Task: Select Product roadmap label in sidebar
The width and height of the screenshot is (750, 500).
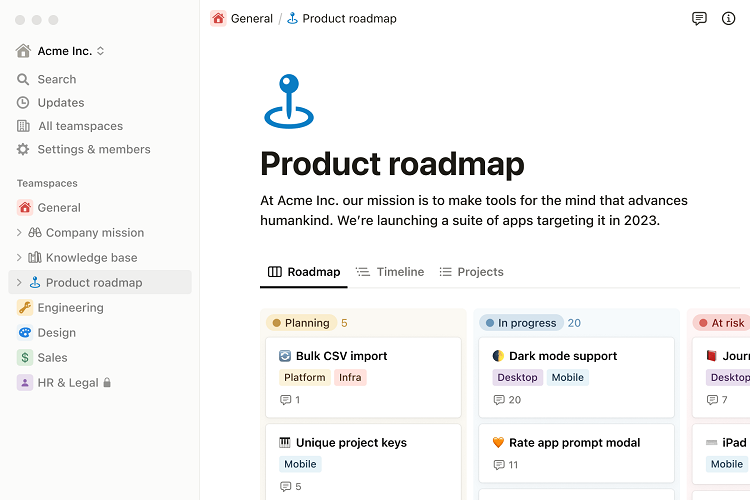Action: click(x=94, y=283)
